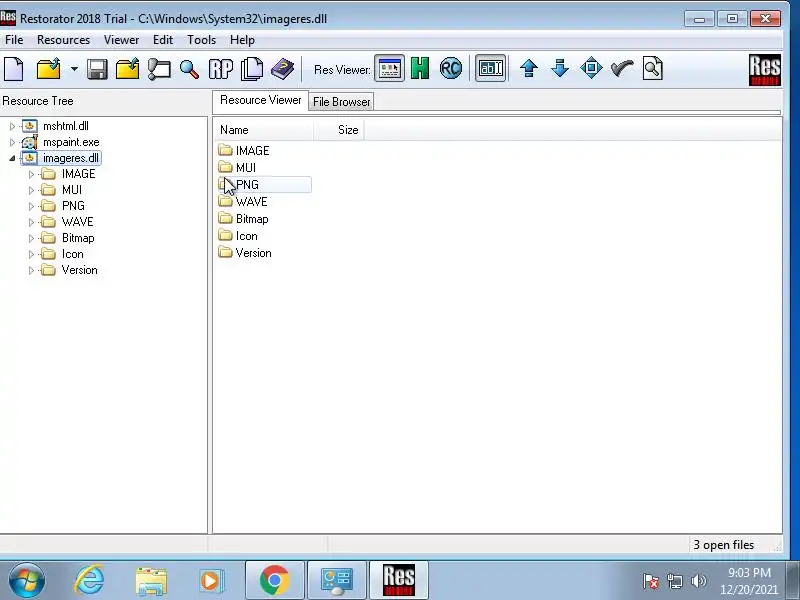Click the volume speaker tray icon
The image size is (800, 600).
(x=698, y=581)
